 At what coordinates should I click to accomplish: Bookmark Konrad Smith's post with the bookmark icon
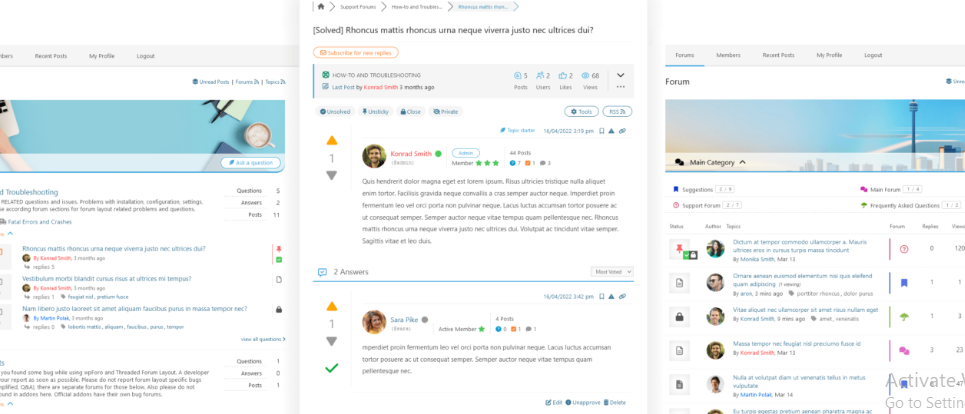(x=601, y=131)
